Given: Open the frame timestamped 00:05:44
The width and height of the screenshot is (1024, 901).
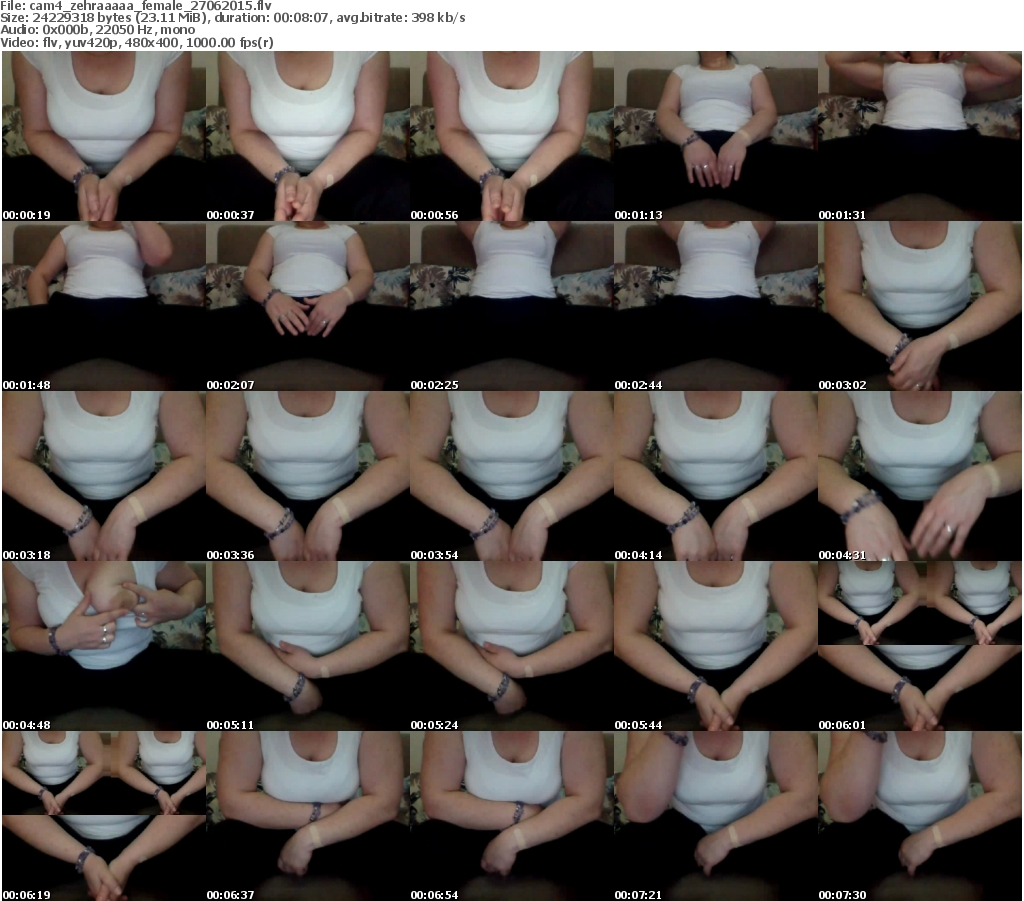Looking at the screenshot, I should (x=716, y=646).
